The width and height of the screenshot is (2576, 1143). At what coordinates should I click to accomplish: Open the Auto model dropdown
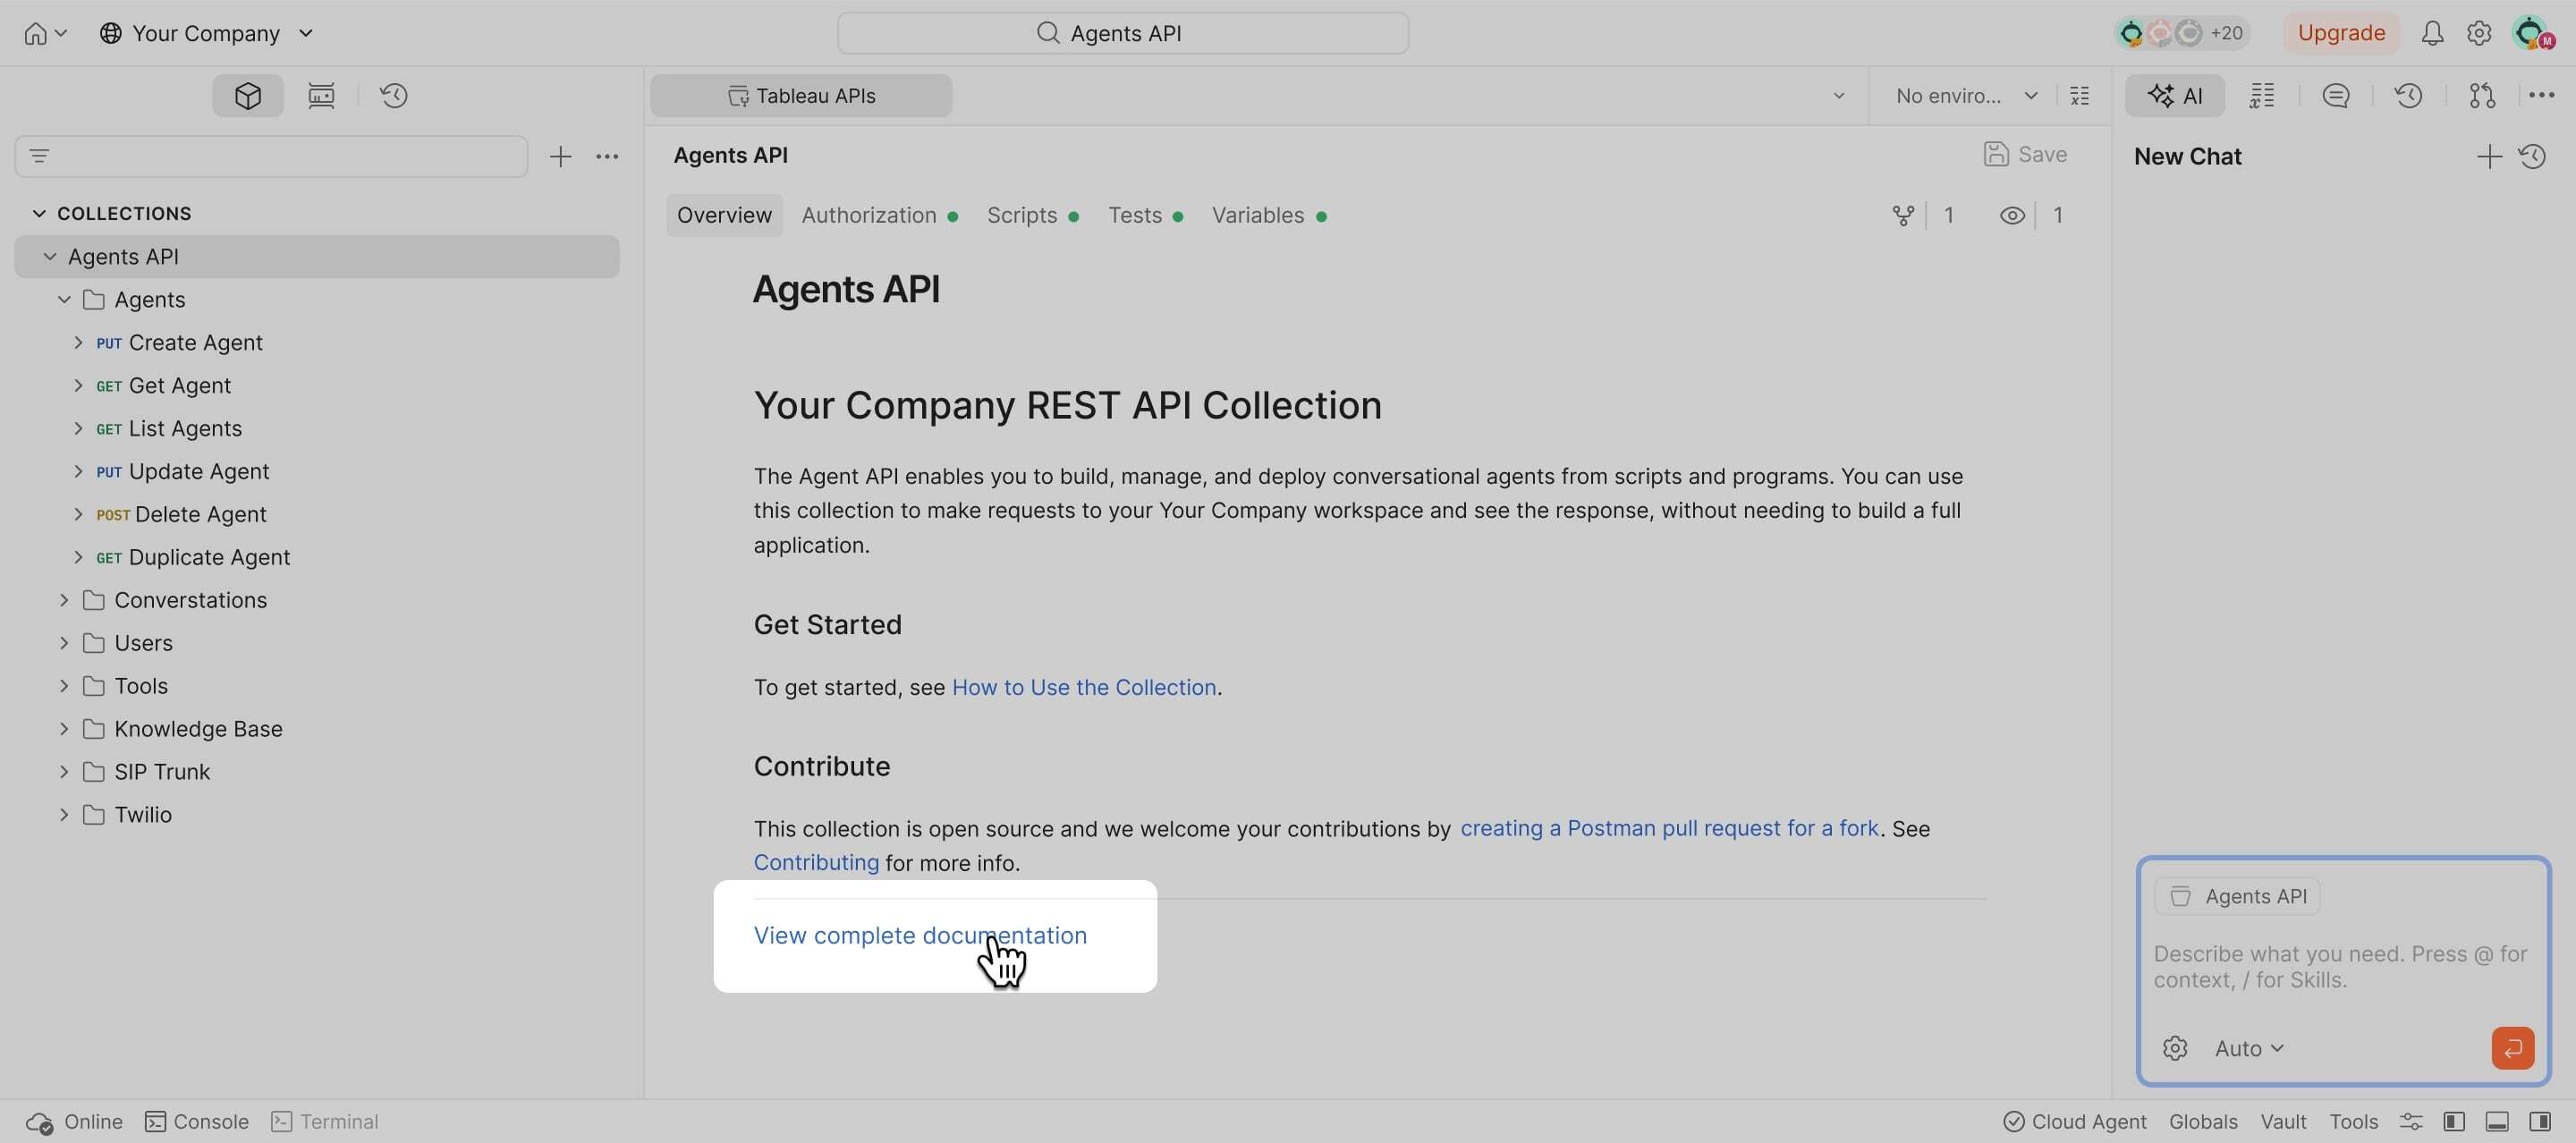[x=2249, y=1048]
